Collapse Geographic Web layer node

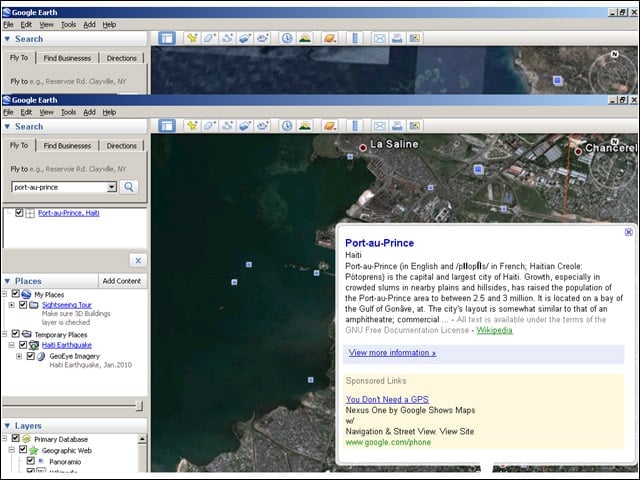click(11, 450)
